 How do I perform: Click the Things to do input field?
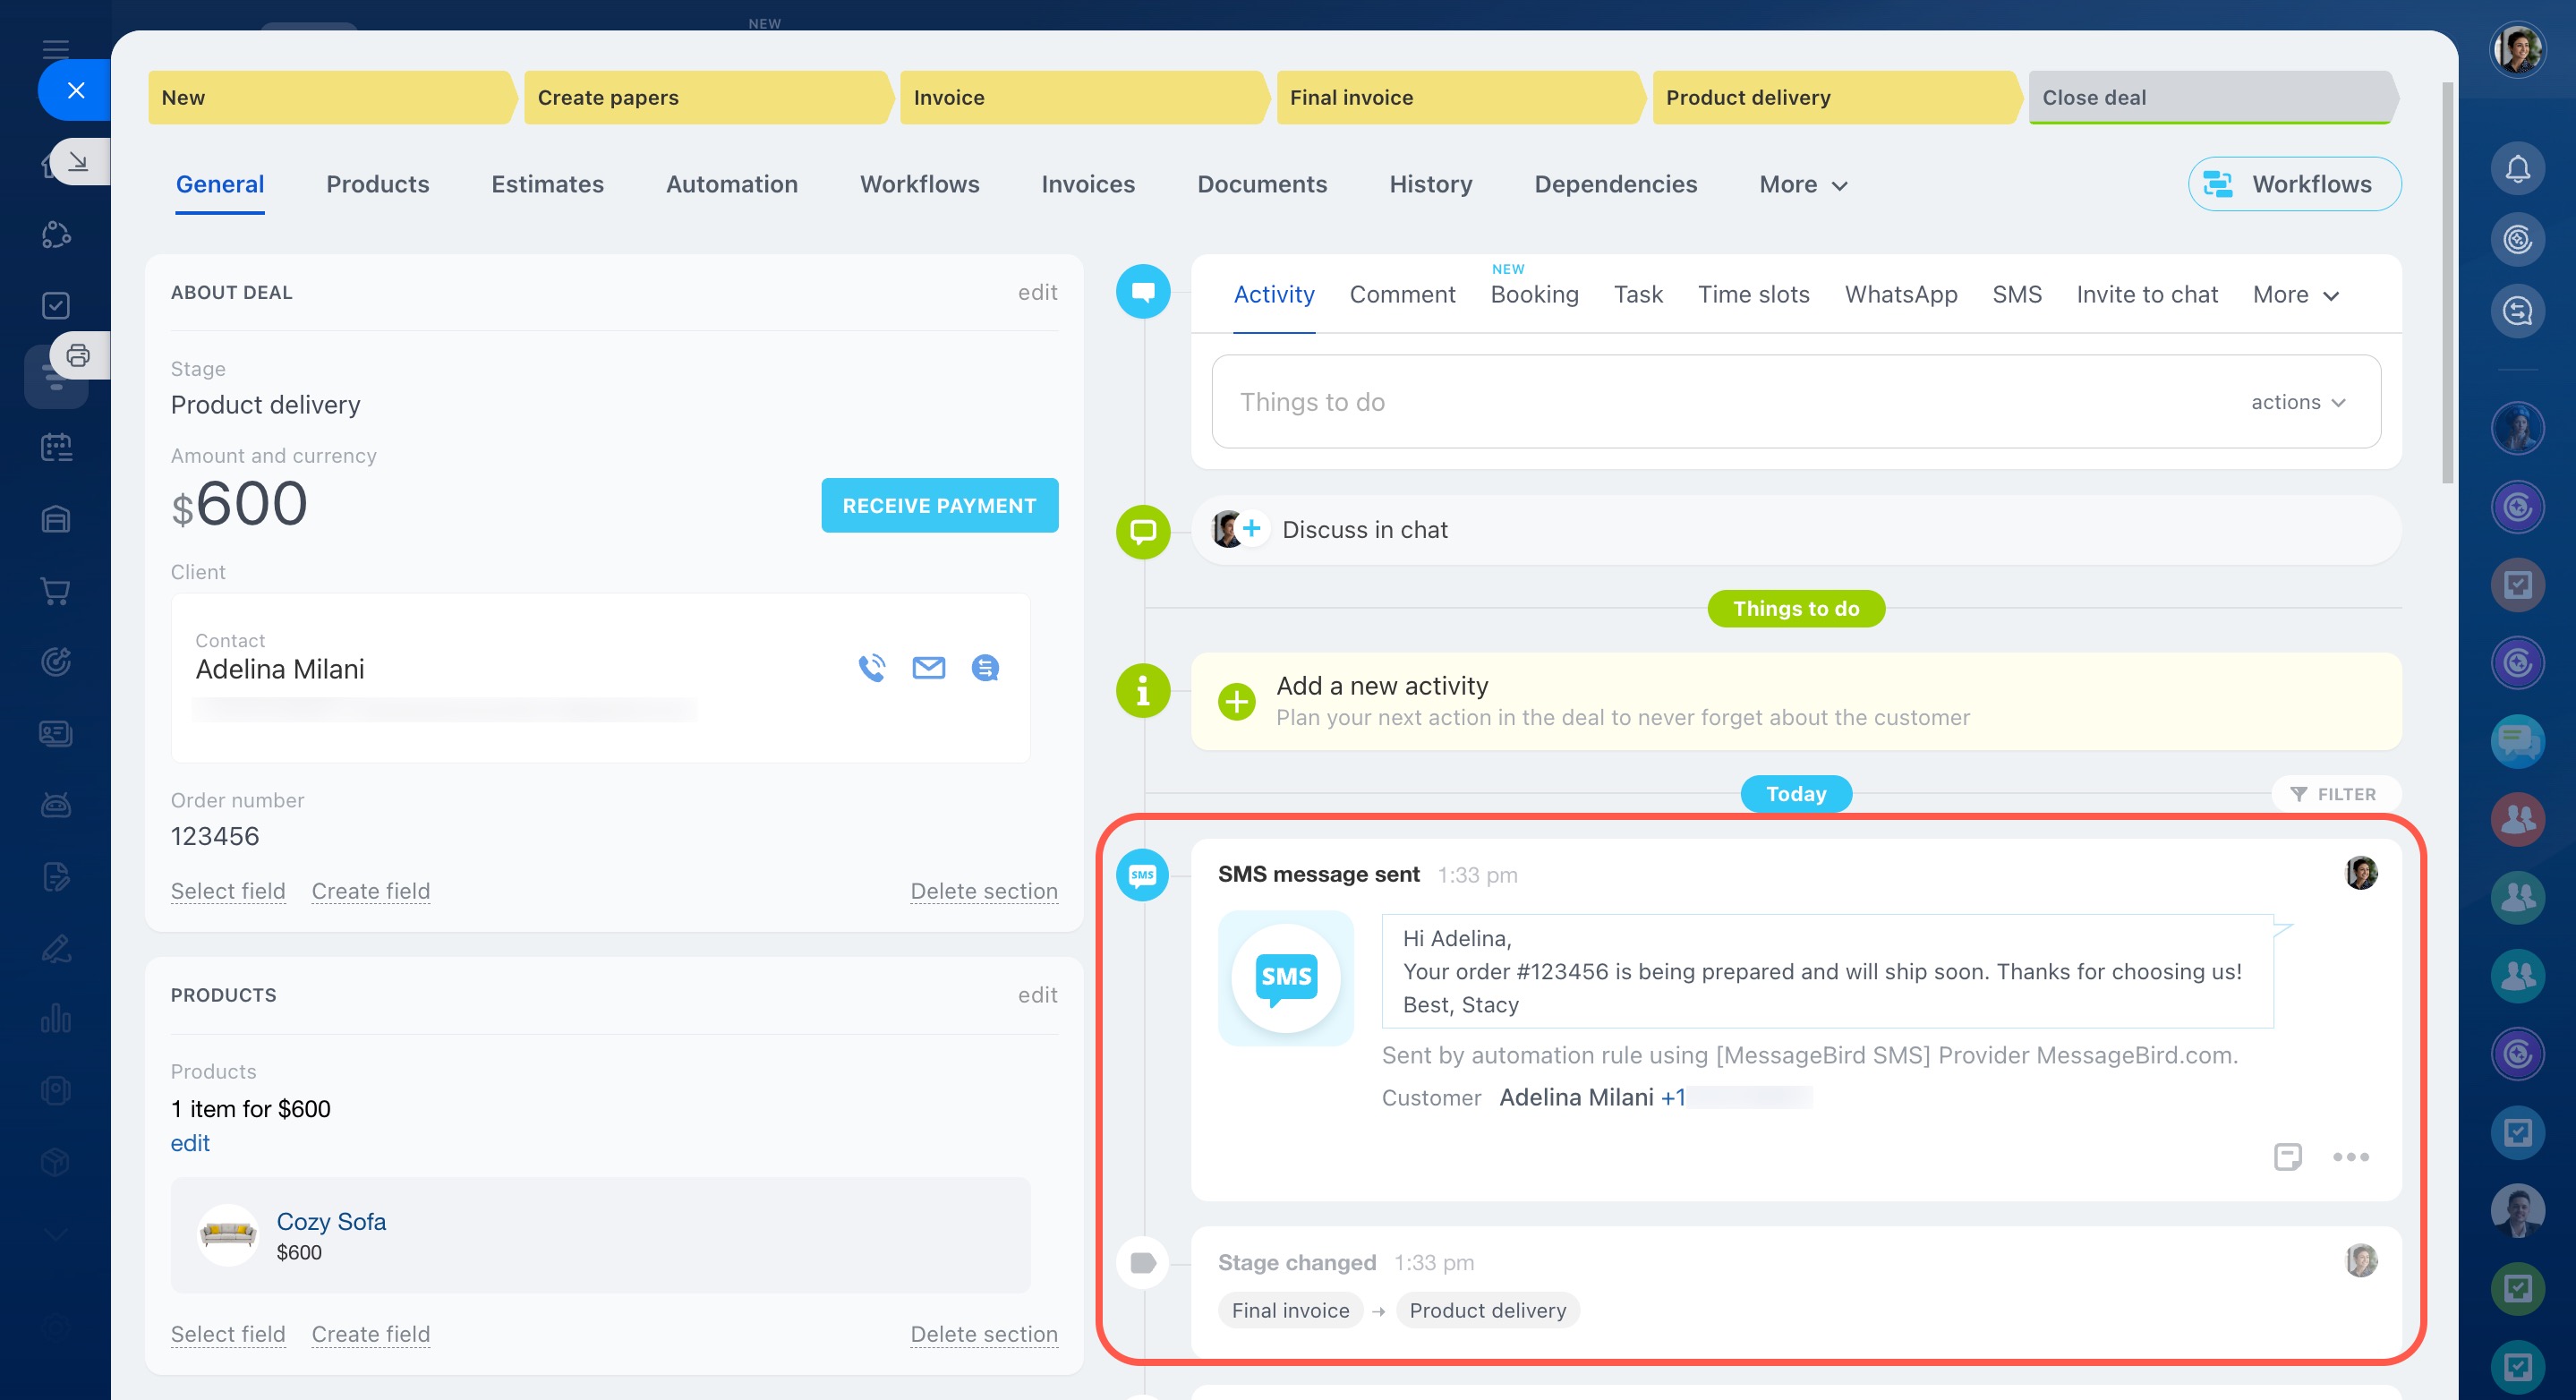click(1700, 402)
